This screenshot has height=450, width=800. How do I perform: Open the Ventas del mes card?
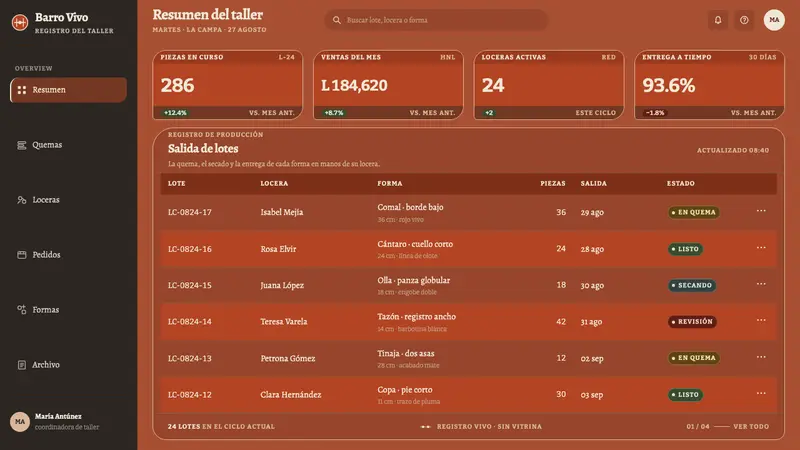[388, 85]
